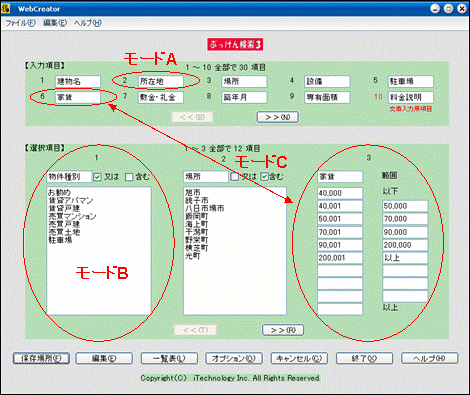Click the upper range field showing 50,000
Viewport: 470px width, 395px height.
pyautogui.click(x=405, y=206)
